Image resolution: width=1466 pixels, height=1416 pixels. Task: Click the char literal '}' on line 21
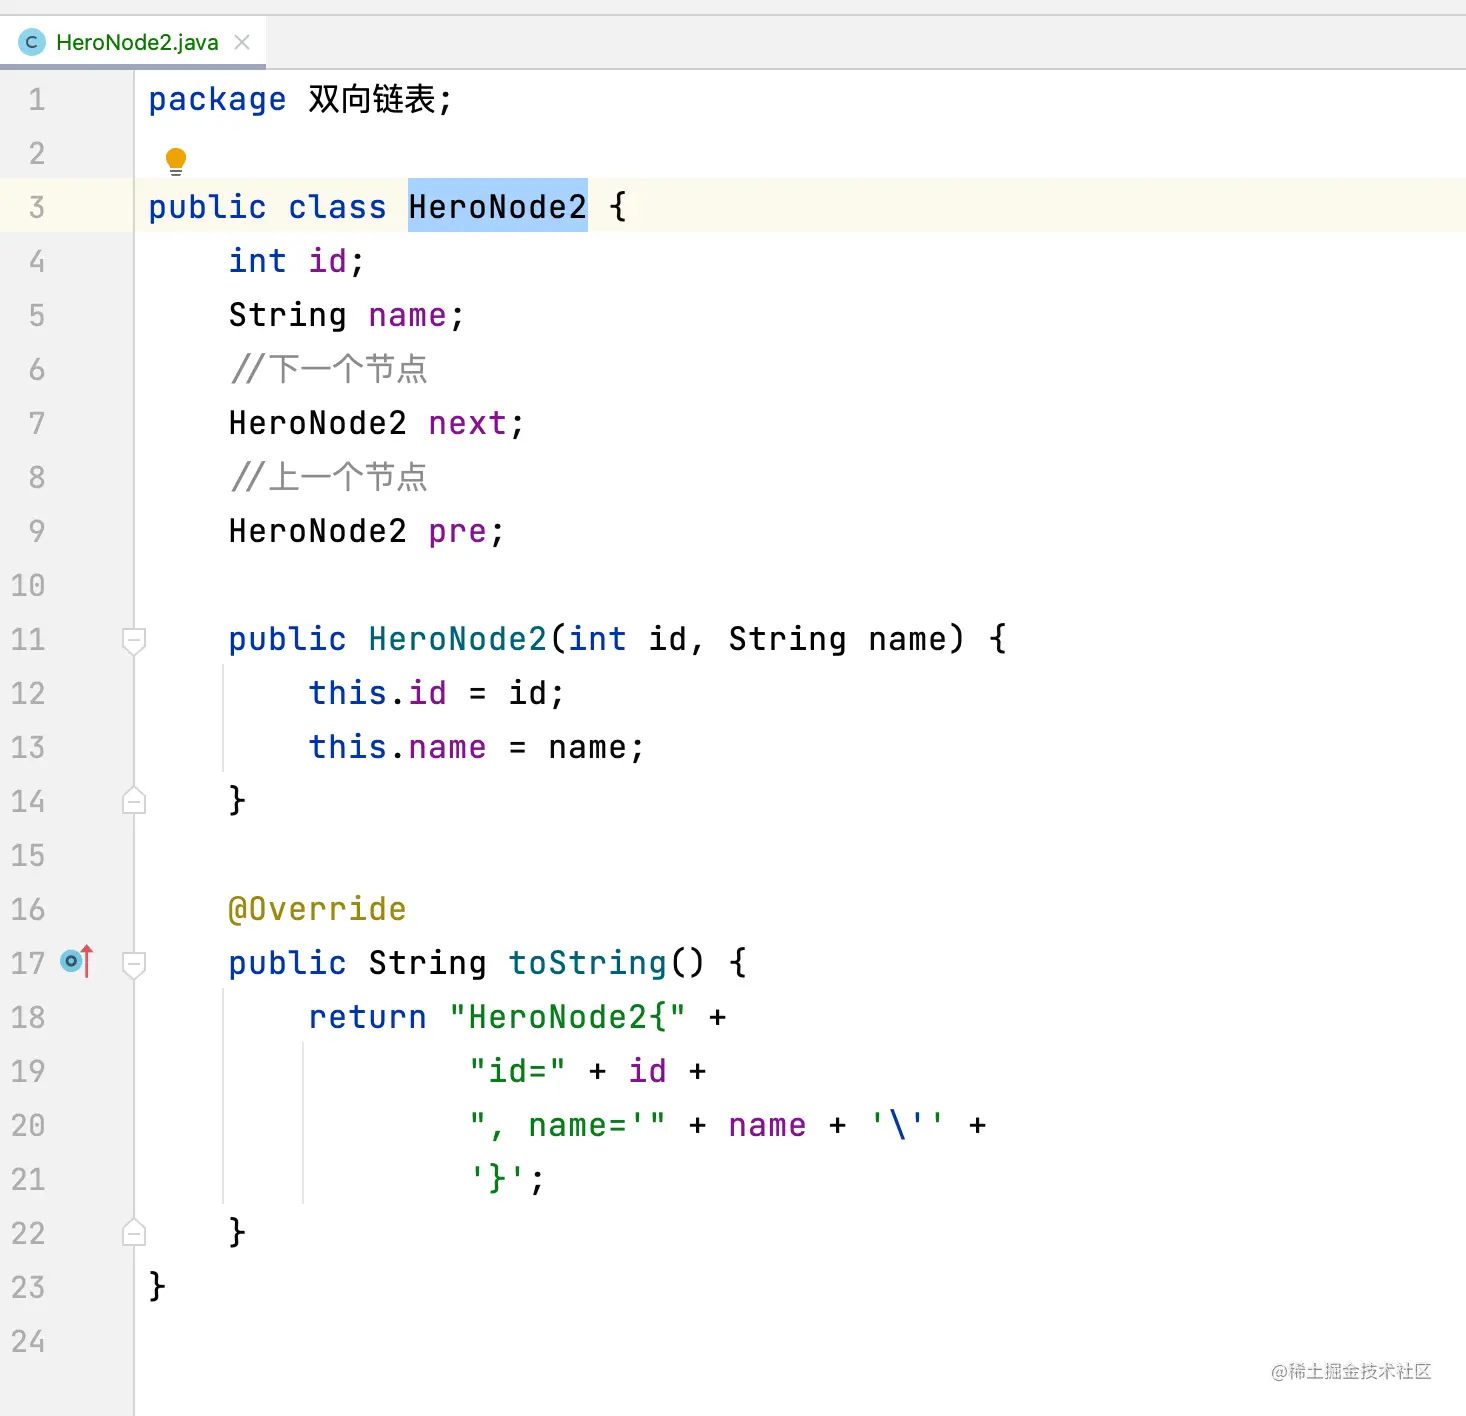[497, 1179]
